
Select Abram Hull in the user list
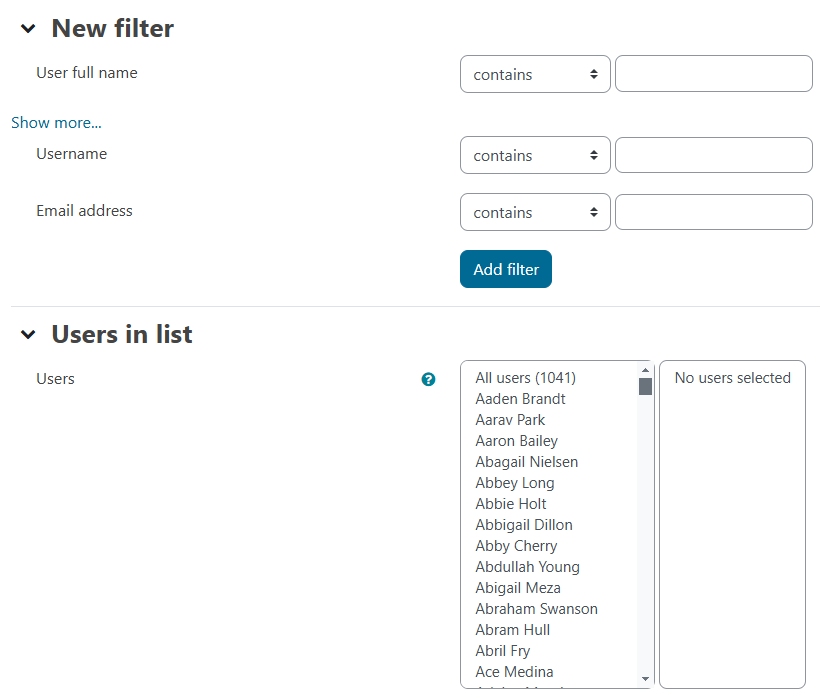click(512, 630)
